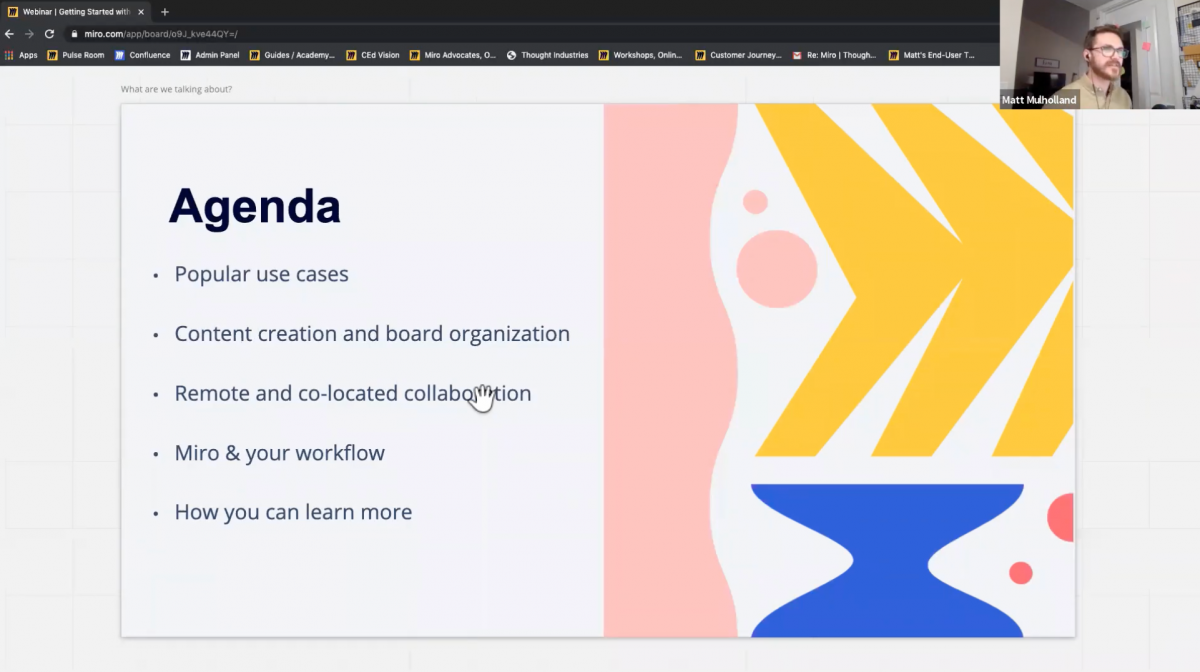Open the Thought Industries bookmark
This screenshot has height=672, width=1200.
(548, 55)
